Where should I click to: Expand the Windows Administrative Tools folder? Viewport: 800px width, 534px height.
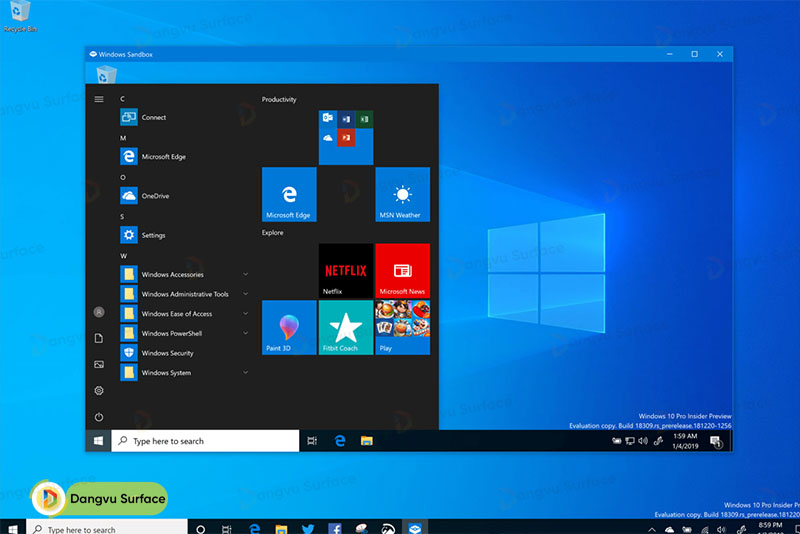185,294
